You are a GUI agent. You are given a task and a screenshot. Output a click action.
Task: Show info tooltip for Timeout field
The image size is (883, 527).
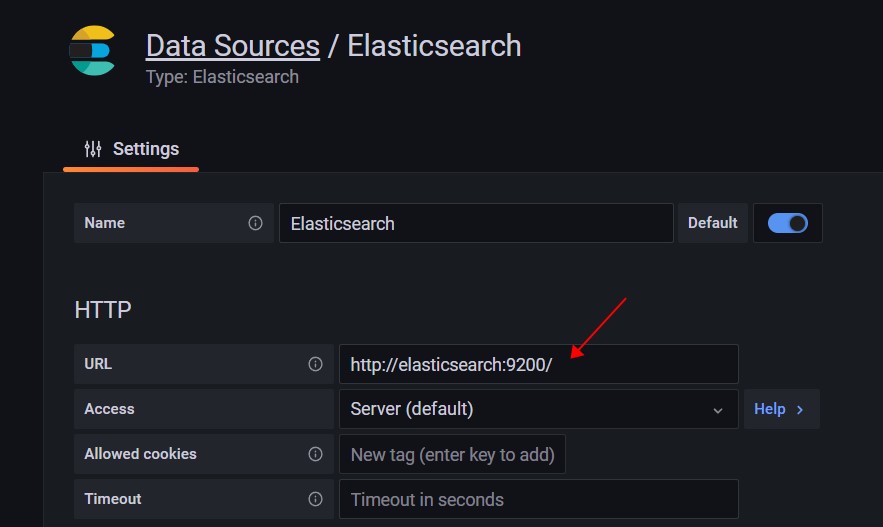[x=315, y=499]
